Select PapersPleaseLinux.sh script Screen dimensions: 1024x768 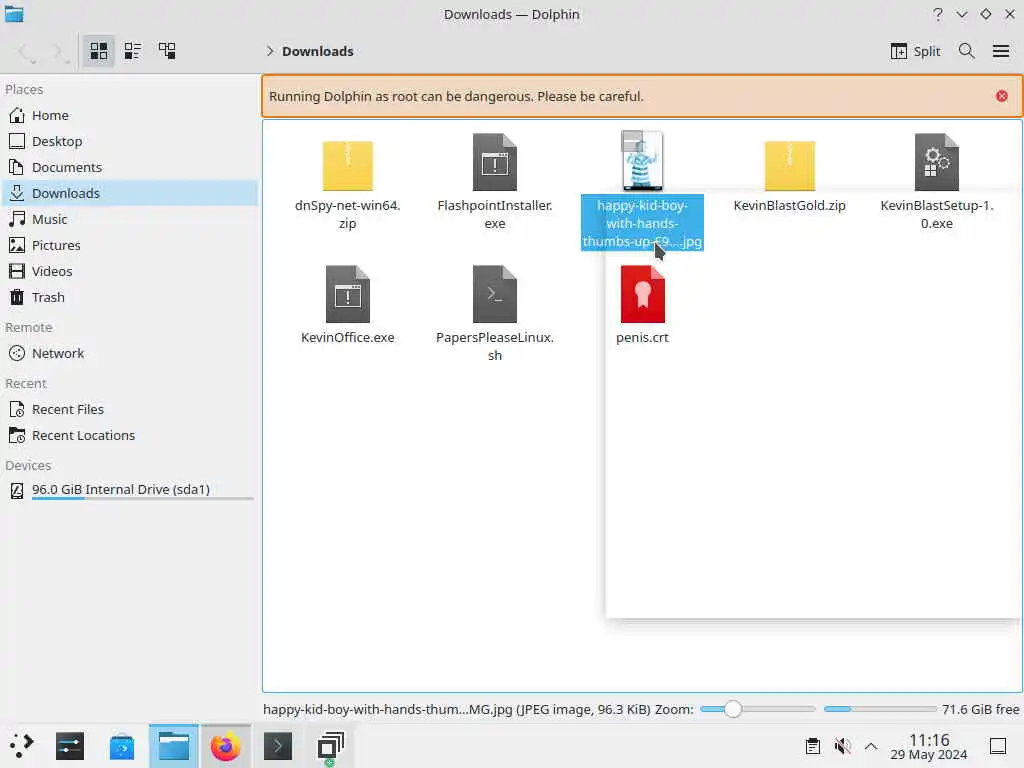click(494, 313)
